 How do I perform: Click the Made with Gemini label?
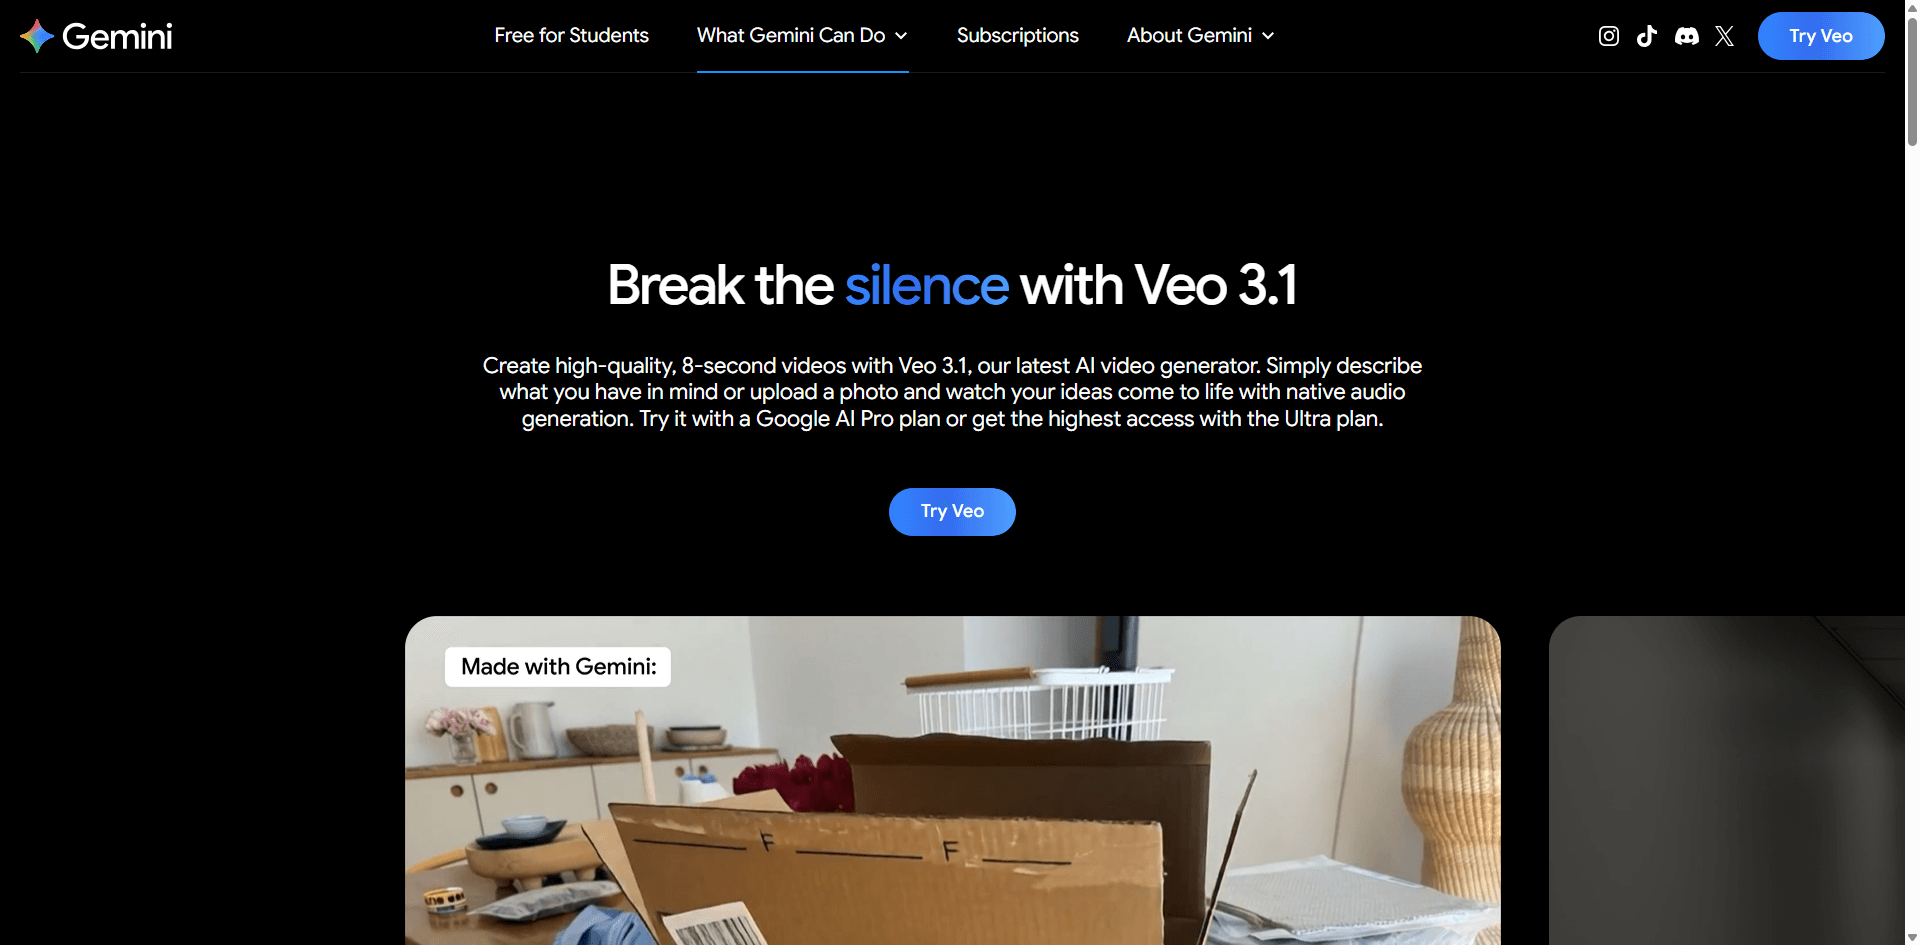(x=558, y=667)
